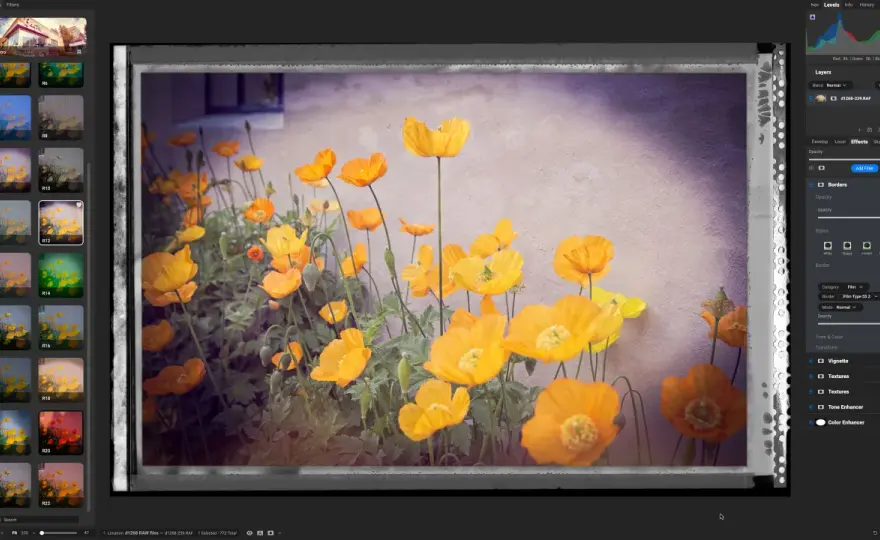
Task: Click the compare view icon in bottom bar
Action: [260, 533]
